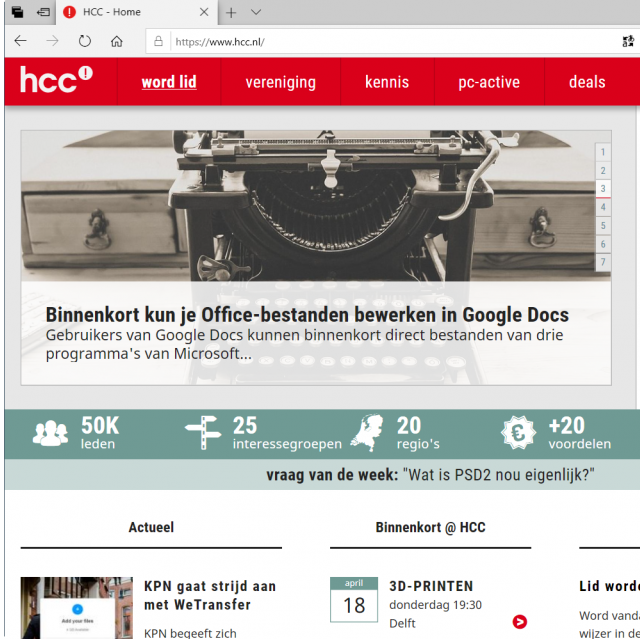Screen dimensions: 640x640
Task: Click red arrow next to Delft event
Action: 520,622
